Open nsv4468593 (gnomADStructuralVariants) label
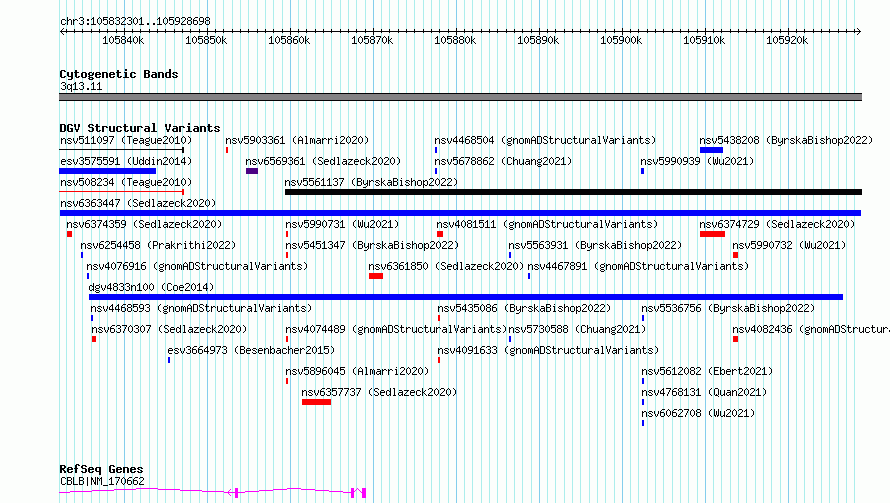890x503 pixels. coord(201,308)
